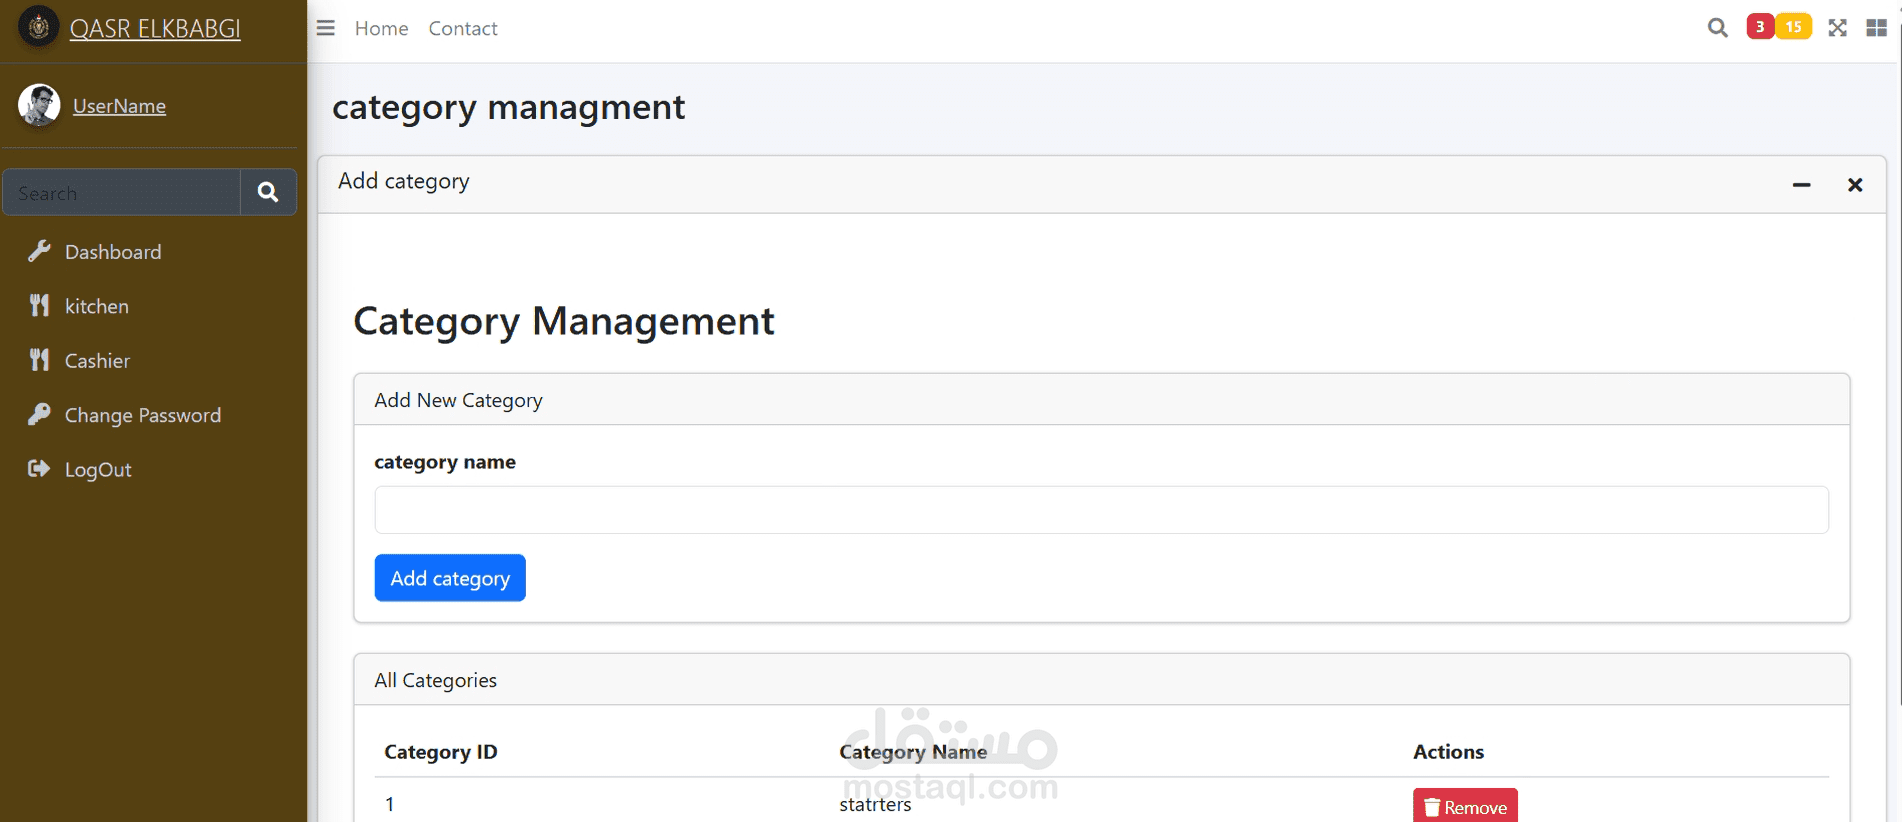Click the user avatar picture

click(x=39, y=105)
